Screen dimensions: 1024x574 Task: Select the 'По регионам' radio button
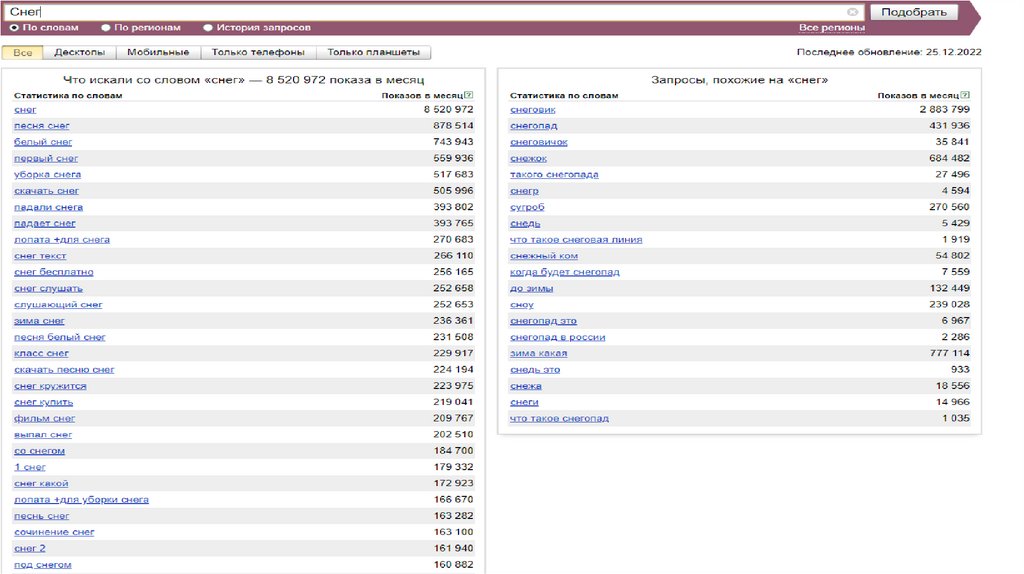tap(106, 28)
